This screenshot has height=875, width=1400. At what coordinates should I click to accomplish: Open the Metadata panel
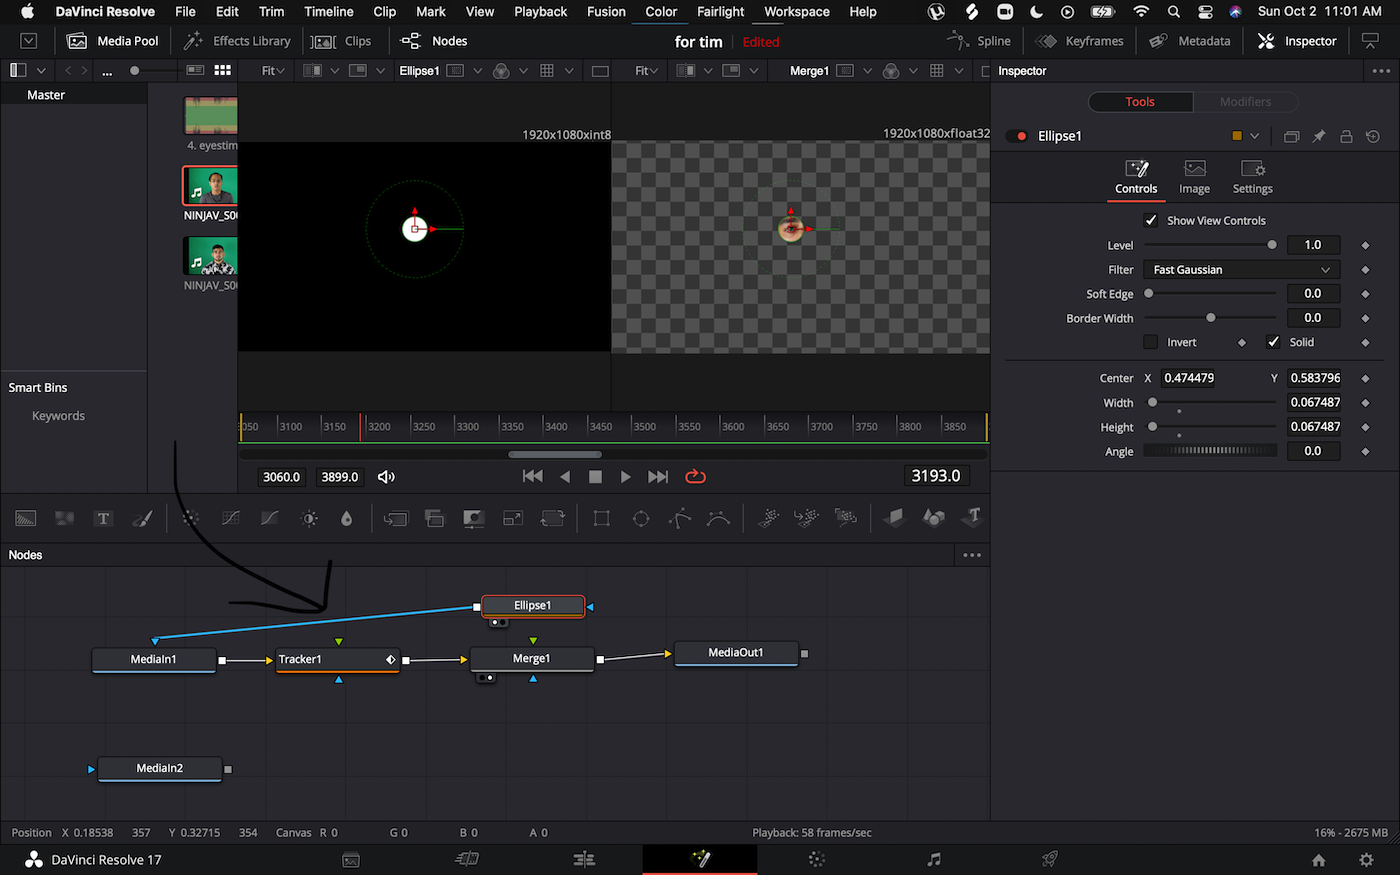click(x=1190, y=41)
